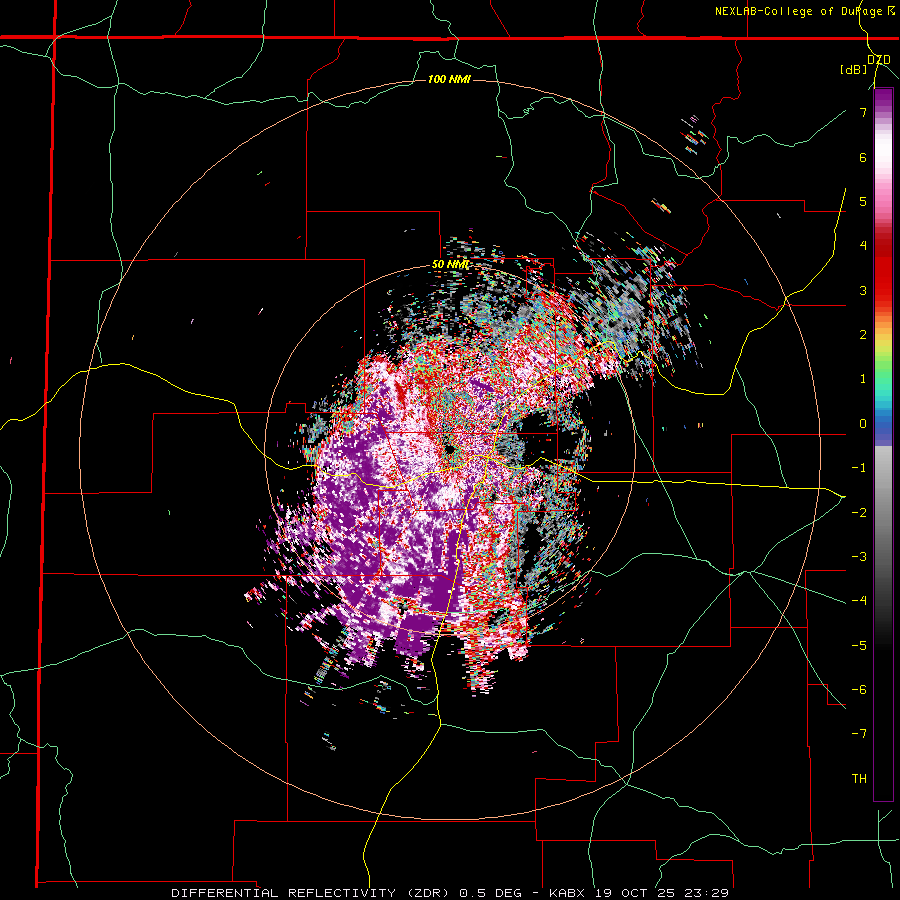Click the DIFFERENTIAL REFLECTIVITY (ZDR) caption text
This screenshot has height=900, width=900.
[x=312, y=893]
